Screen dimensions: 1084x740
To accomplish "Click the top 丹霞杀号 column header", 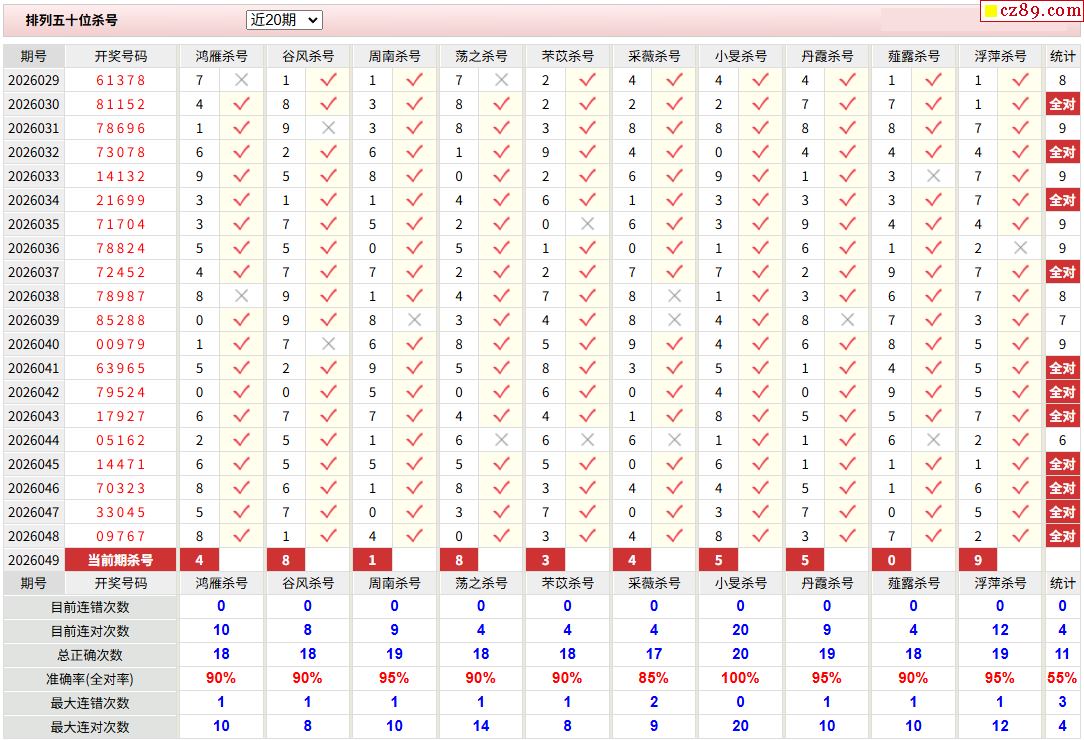I will click(x=827, y=56).
